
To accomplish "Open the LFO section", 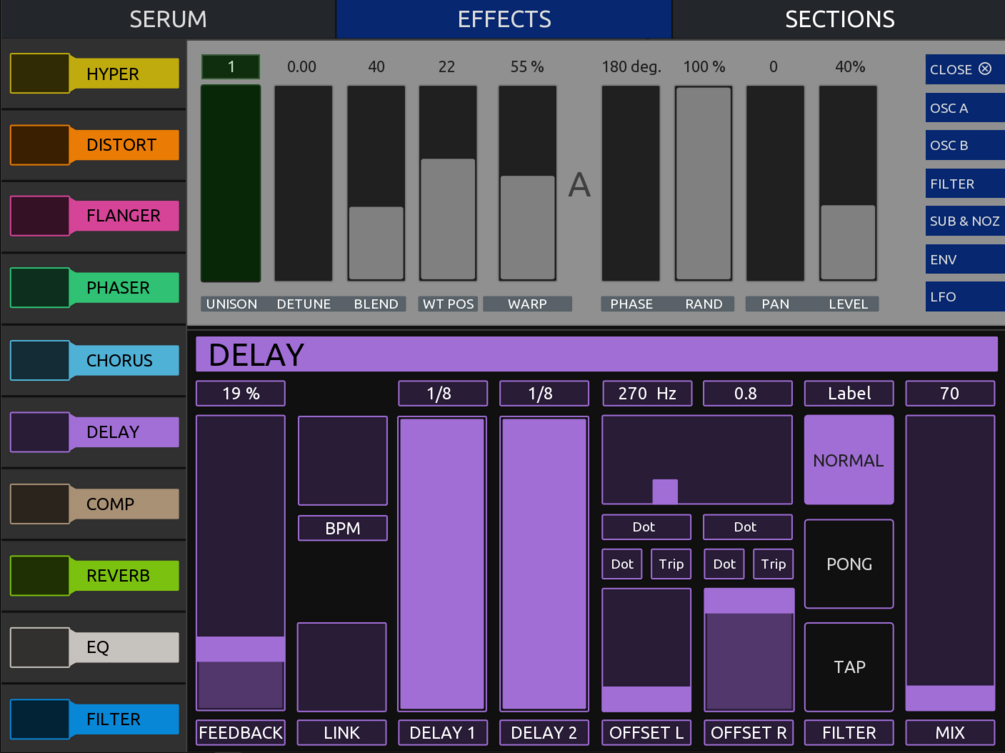I will 965,297.
